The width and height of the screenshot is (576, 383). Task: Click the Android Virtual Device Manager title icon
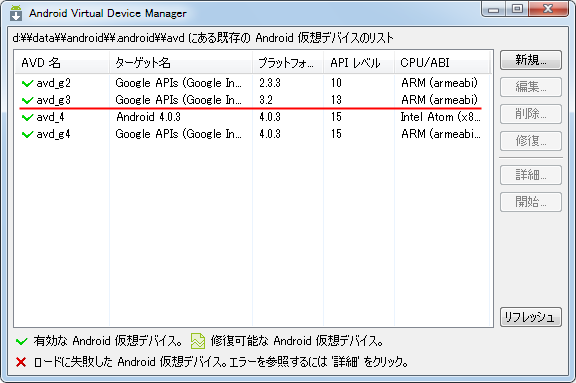tap(16, 13)
